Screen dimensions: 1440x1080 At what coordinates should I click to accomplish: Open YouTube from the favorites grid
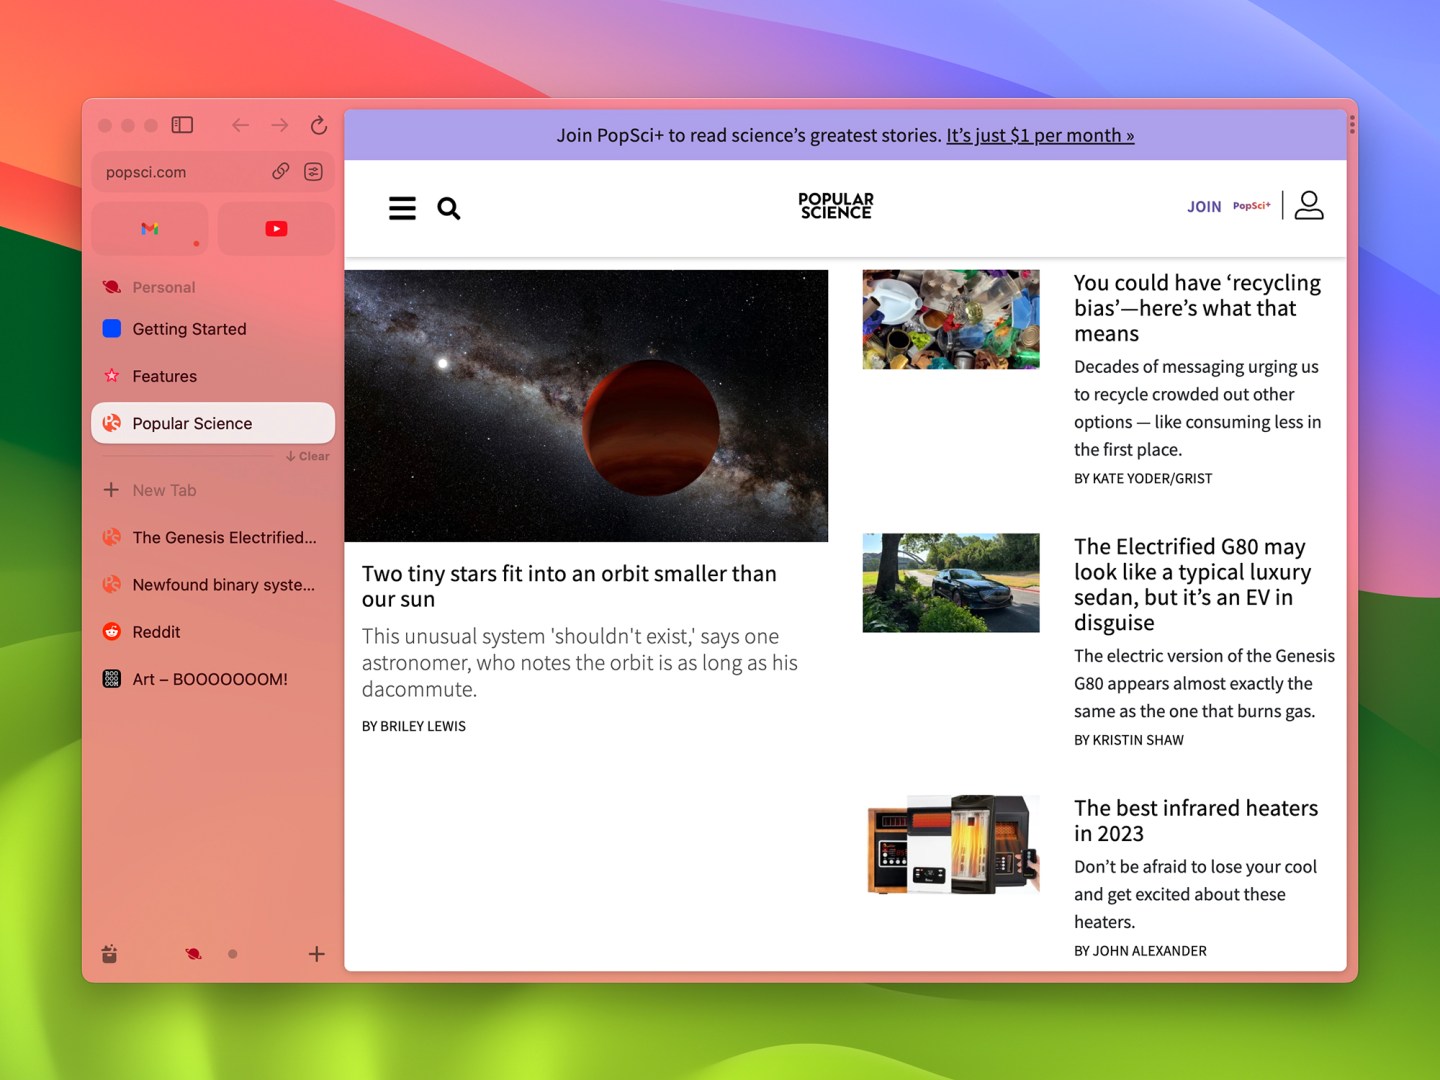[276, 228]
